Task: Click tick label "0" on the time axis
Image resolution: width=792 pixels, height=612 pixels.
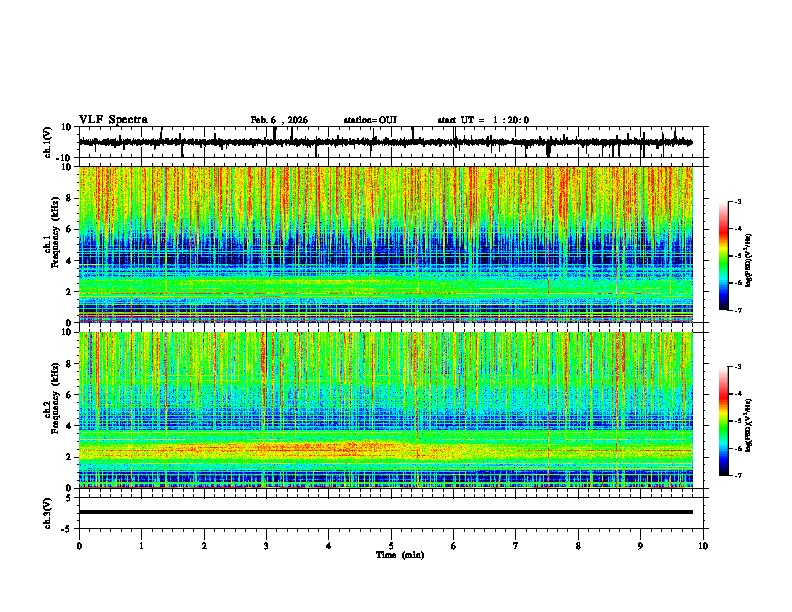Action: pyautogui.click(x=79, y=546)
